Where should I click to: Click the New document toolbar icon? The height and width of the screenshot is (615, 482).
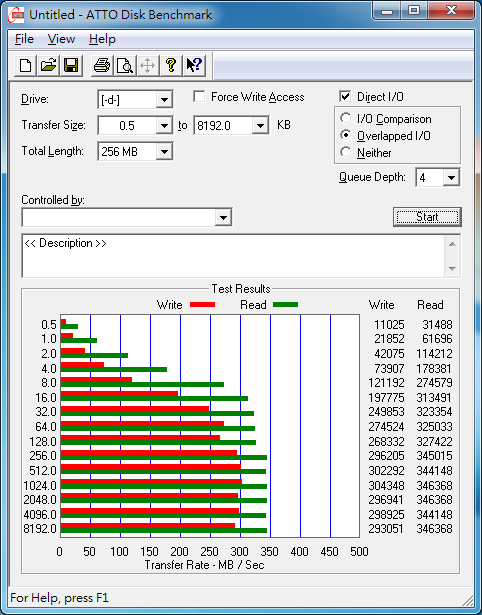pos(25,65)
